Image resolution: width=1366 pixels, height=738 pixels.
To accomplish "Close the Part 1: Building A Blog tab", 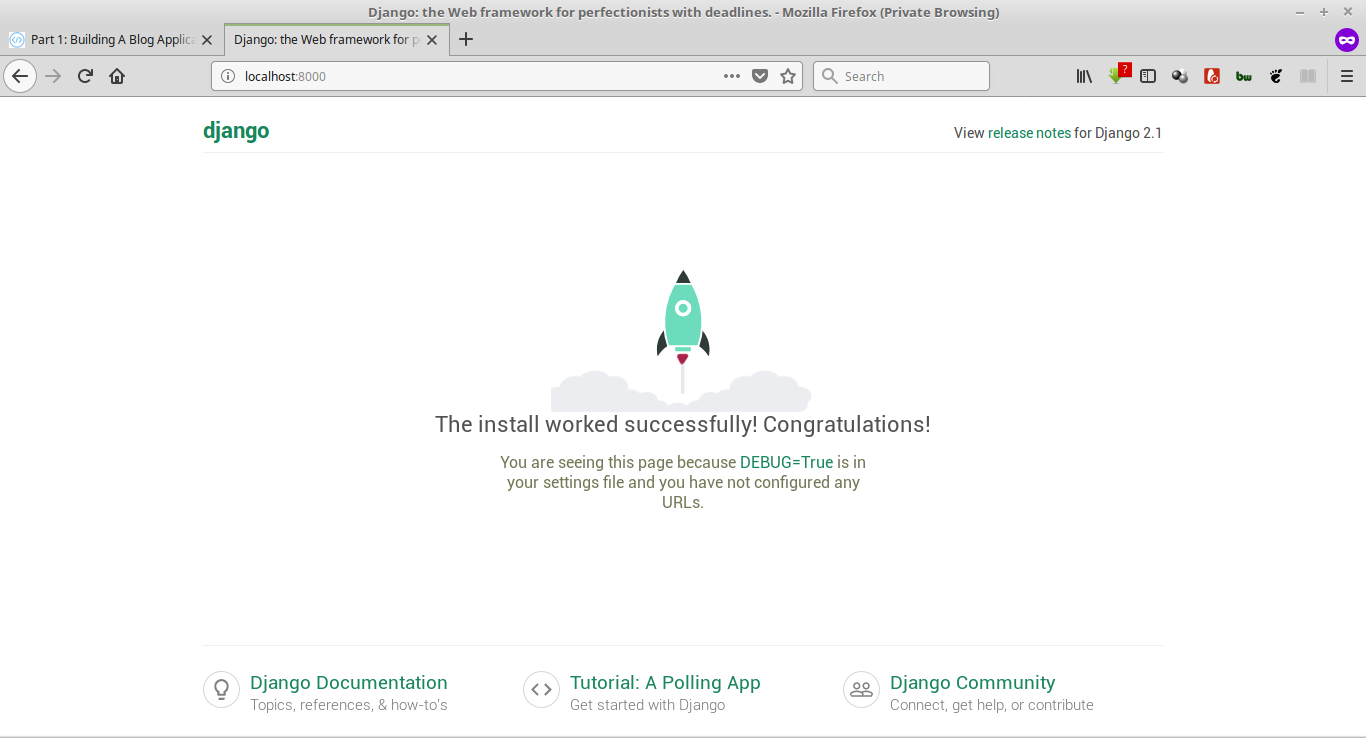I will click(x=207, y=40).
